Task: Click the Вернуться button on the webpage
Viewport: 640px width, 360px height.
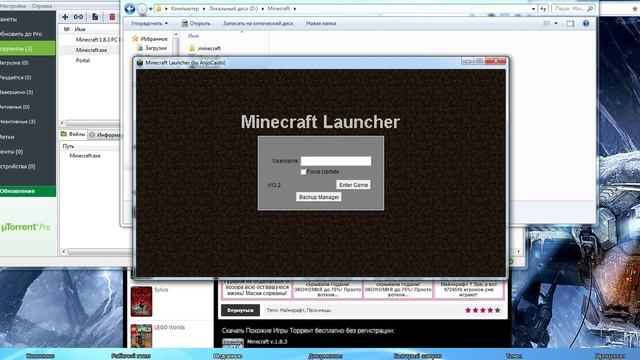Action: click(x=240, y=310)
